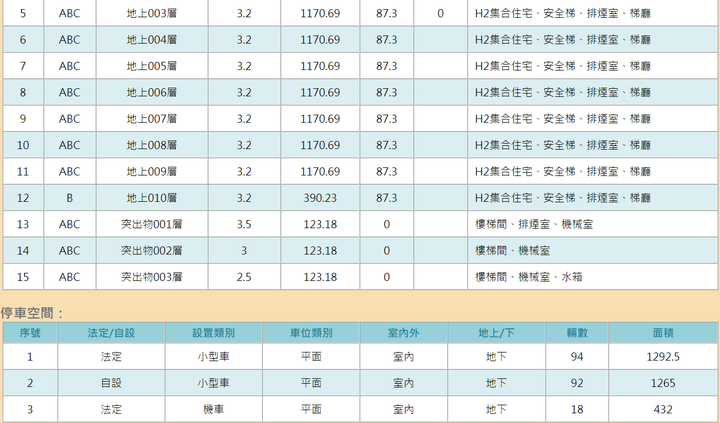This screenshot has height=423, width=720.
Task: Click row number 10 in floor table
Action: [23, 145]
